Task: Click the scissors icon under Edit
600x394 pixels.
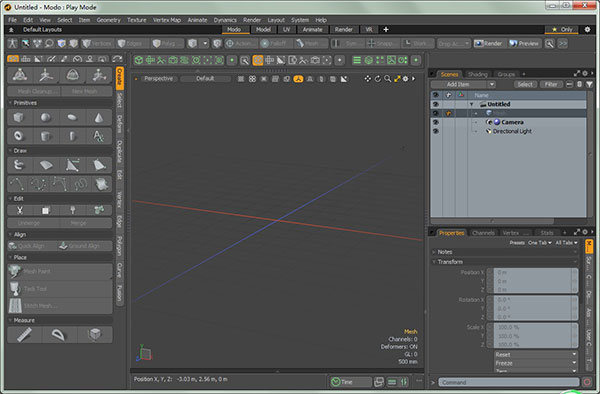Action: tap(20, 210)
